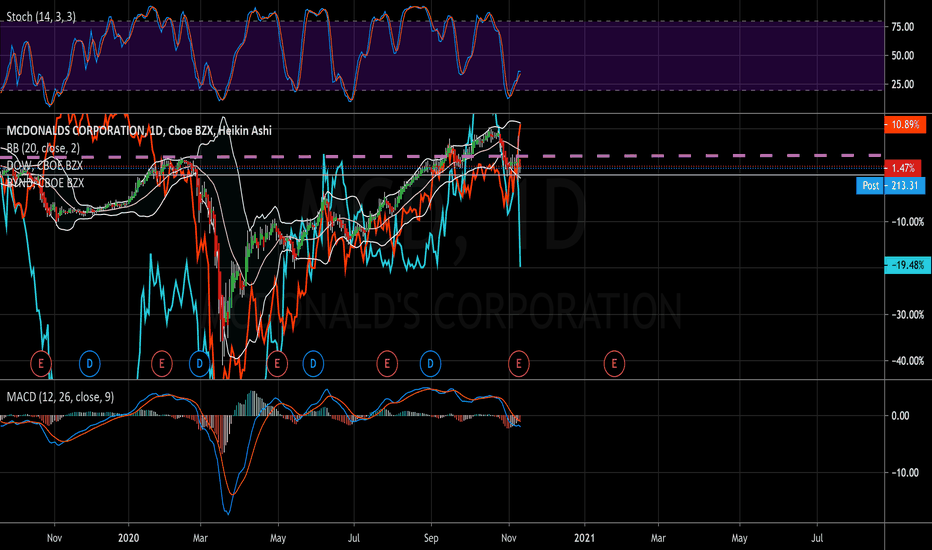Click the 2021 label on the time axis
Image resolution: width=932 pixels, height=550 pixels.
pyautogui.click(x=584, y=538)
